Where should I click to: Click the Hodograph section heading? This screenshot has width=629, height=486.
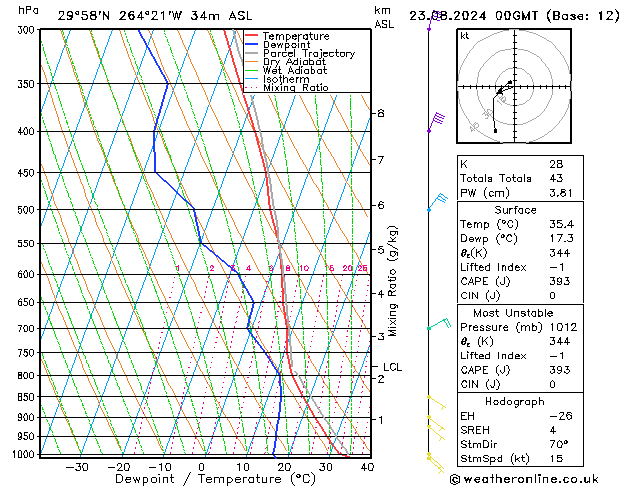[515, 402]
